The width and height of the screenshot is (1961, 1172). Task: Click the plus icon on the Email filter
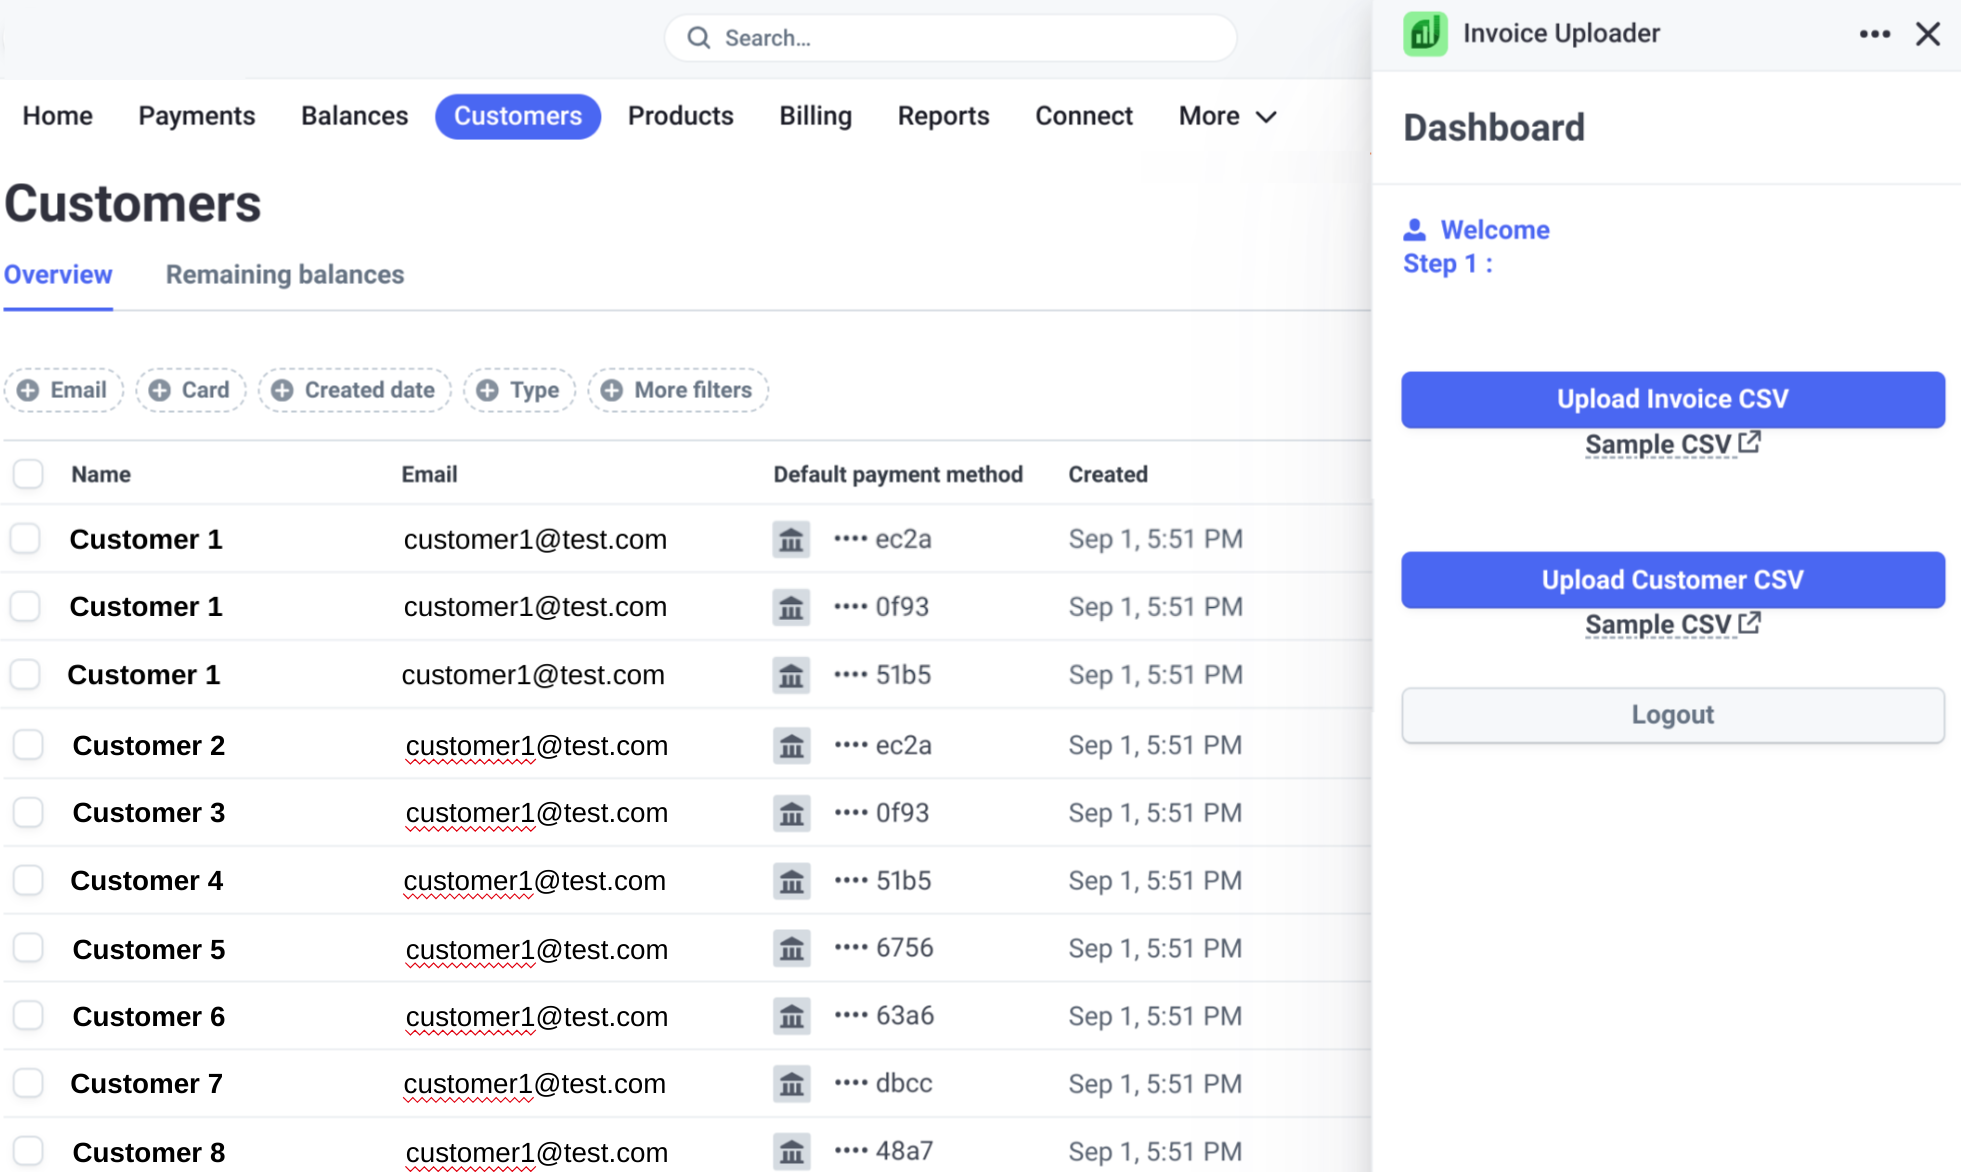click(30, 390)
